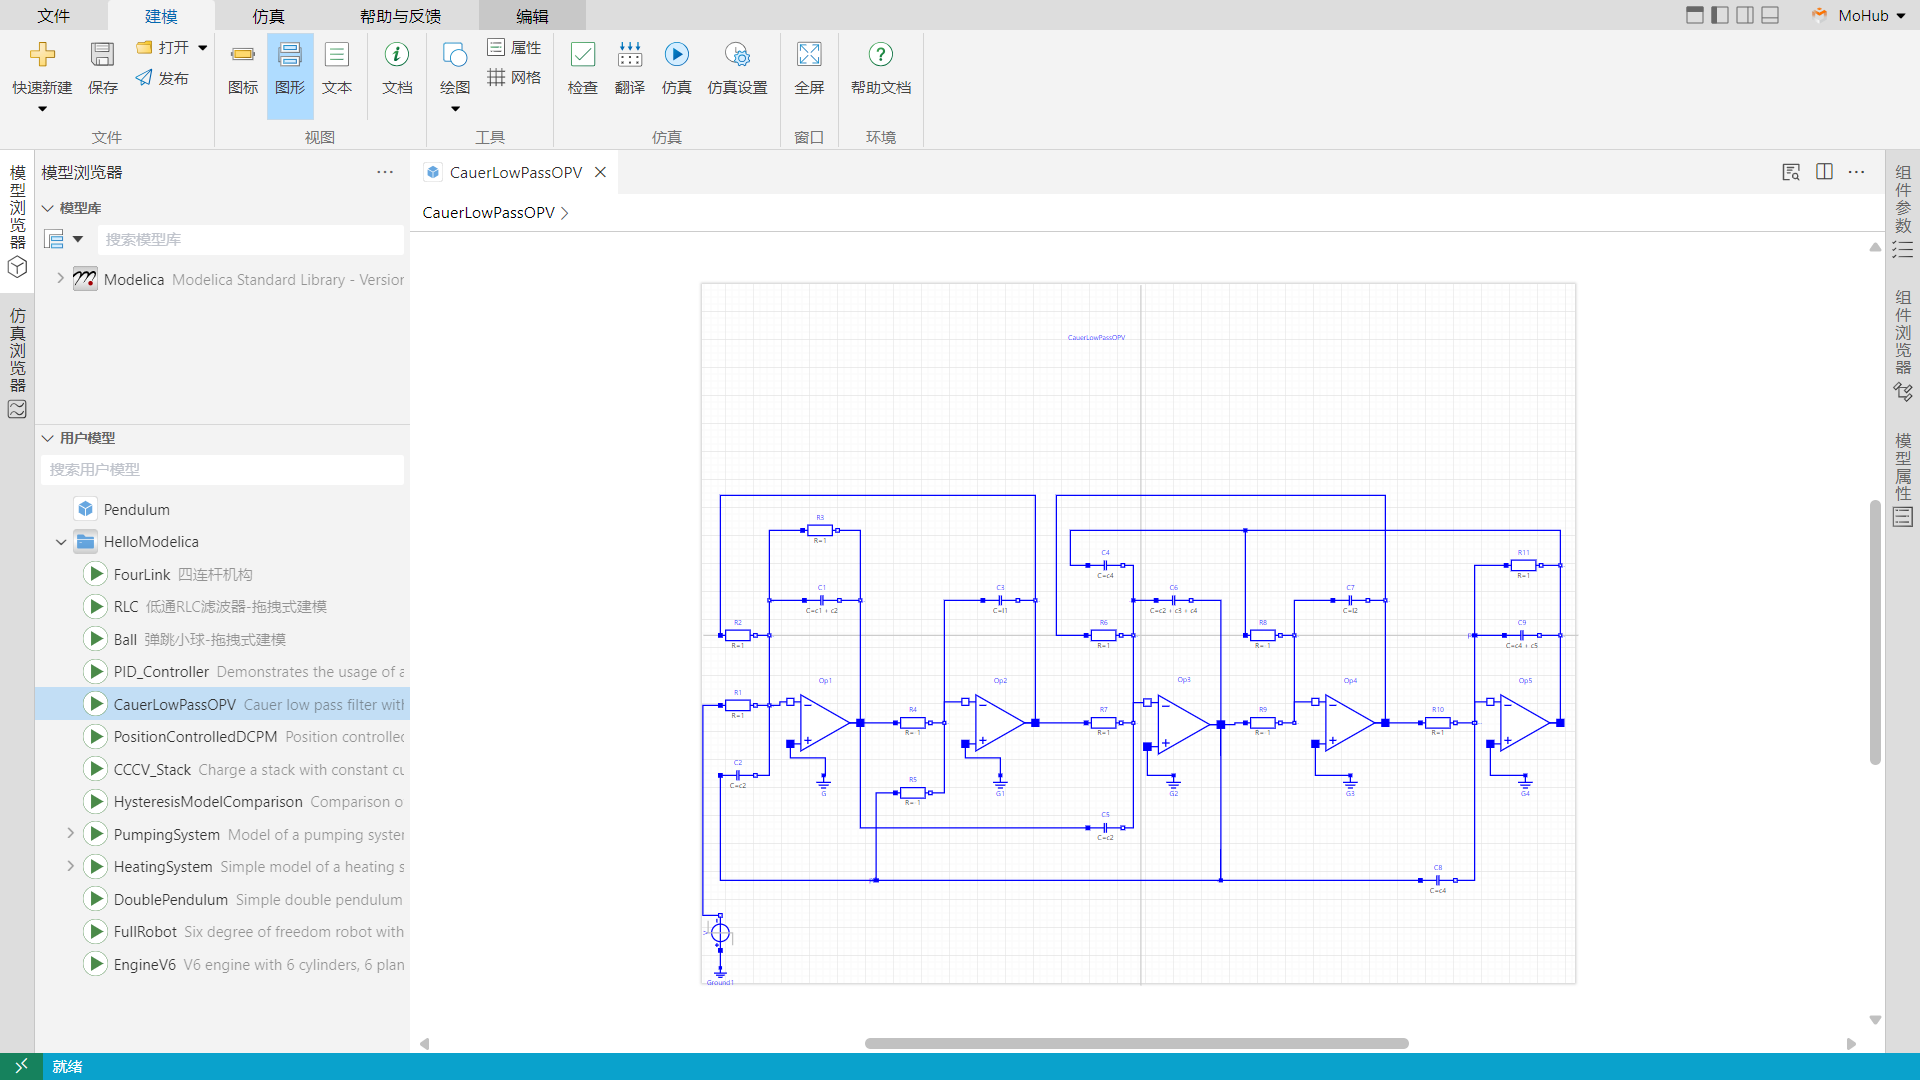Open the 文件 menu tab
1920x1080 pixels.
54,16
